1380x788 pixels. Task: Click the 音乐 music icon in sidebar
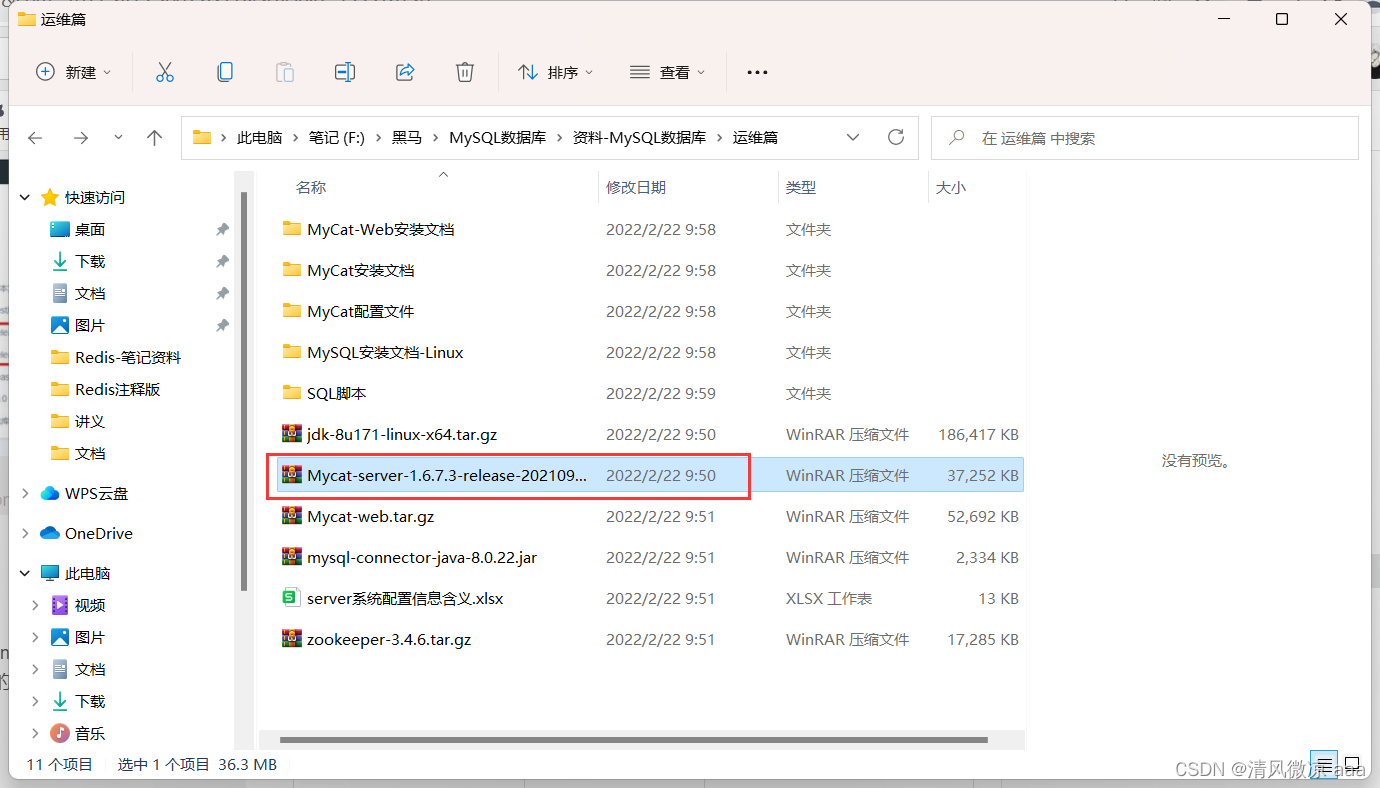point(60,733)
